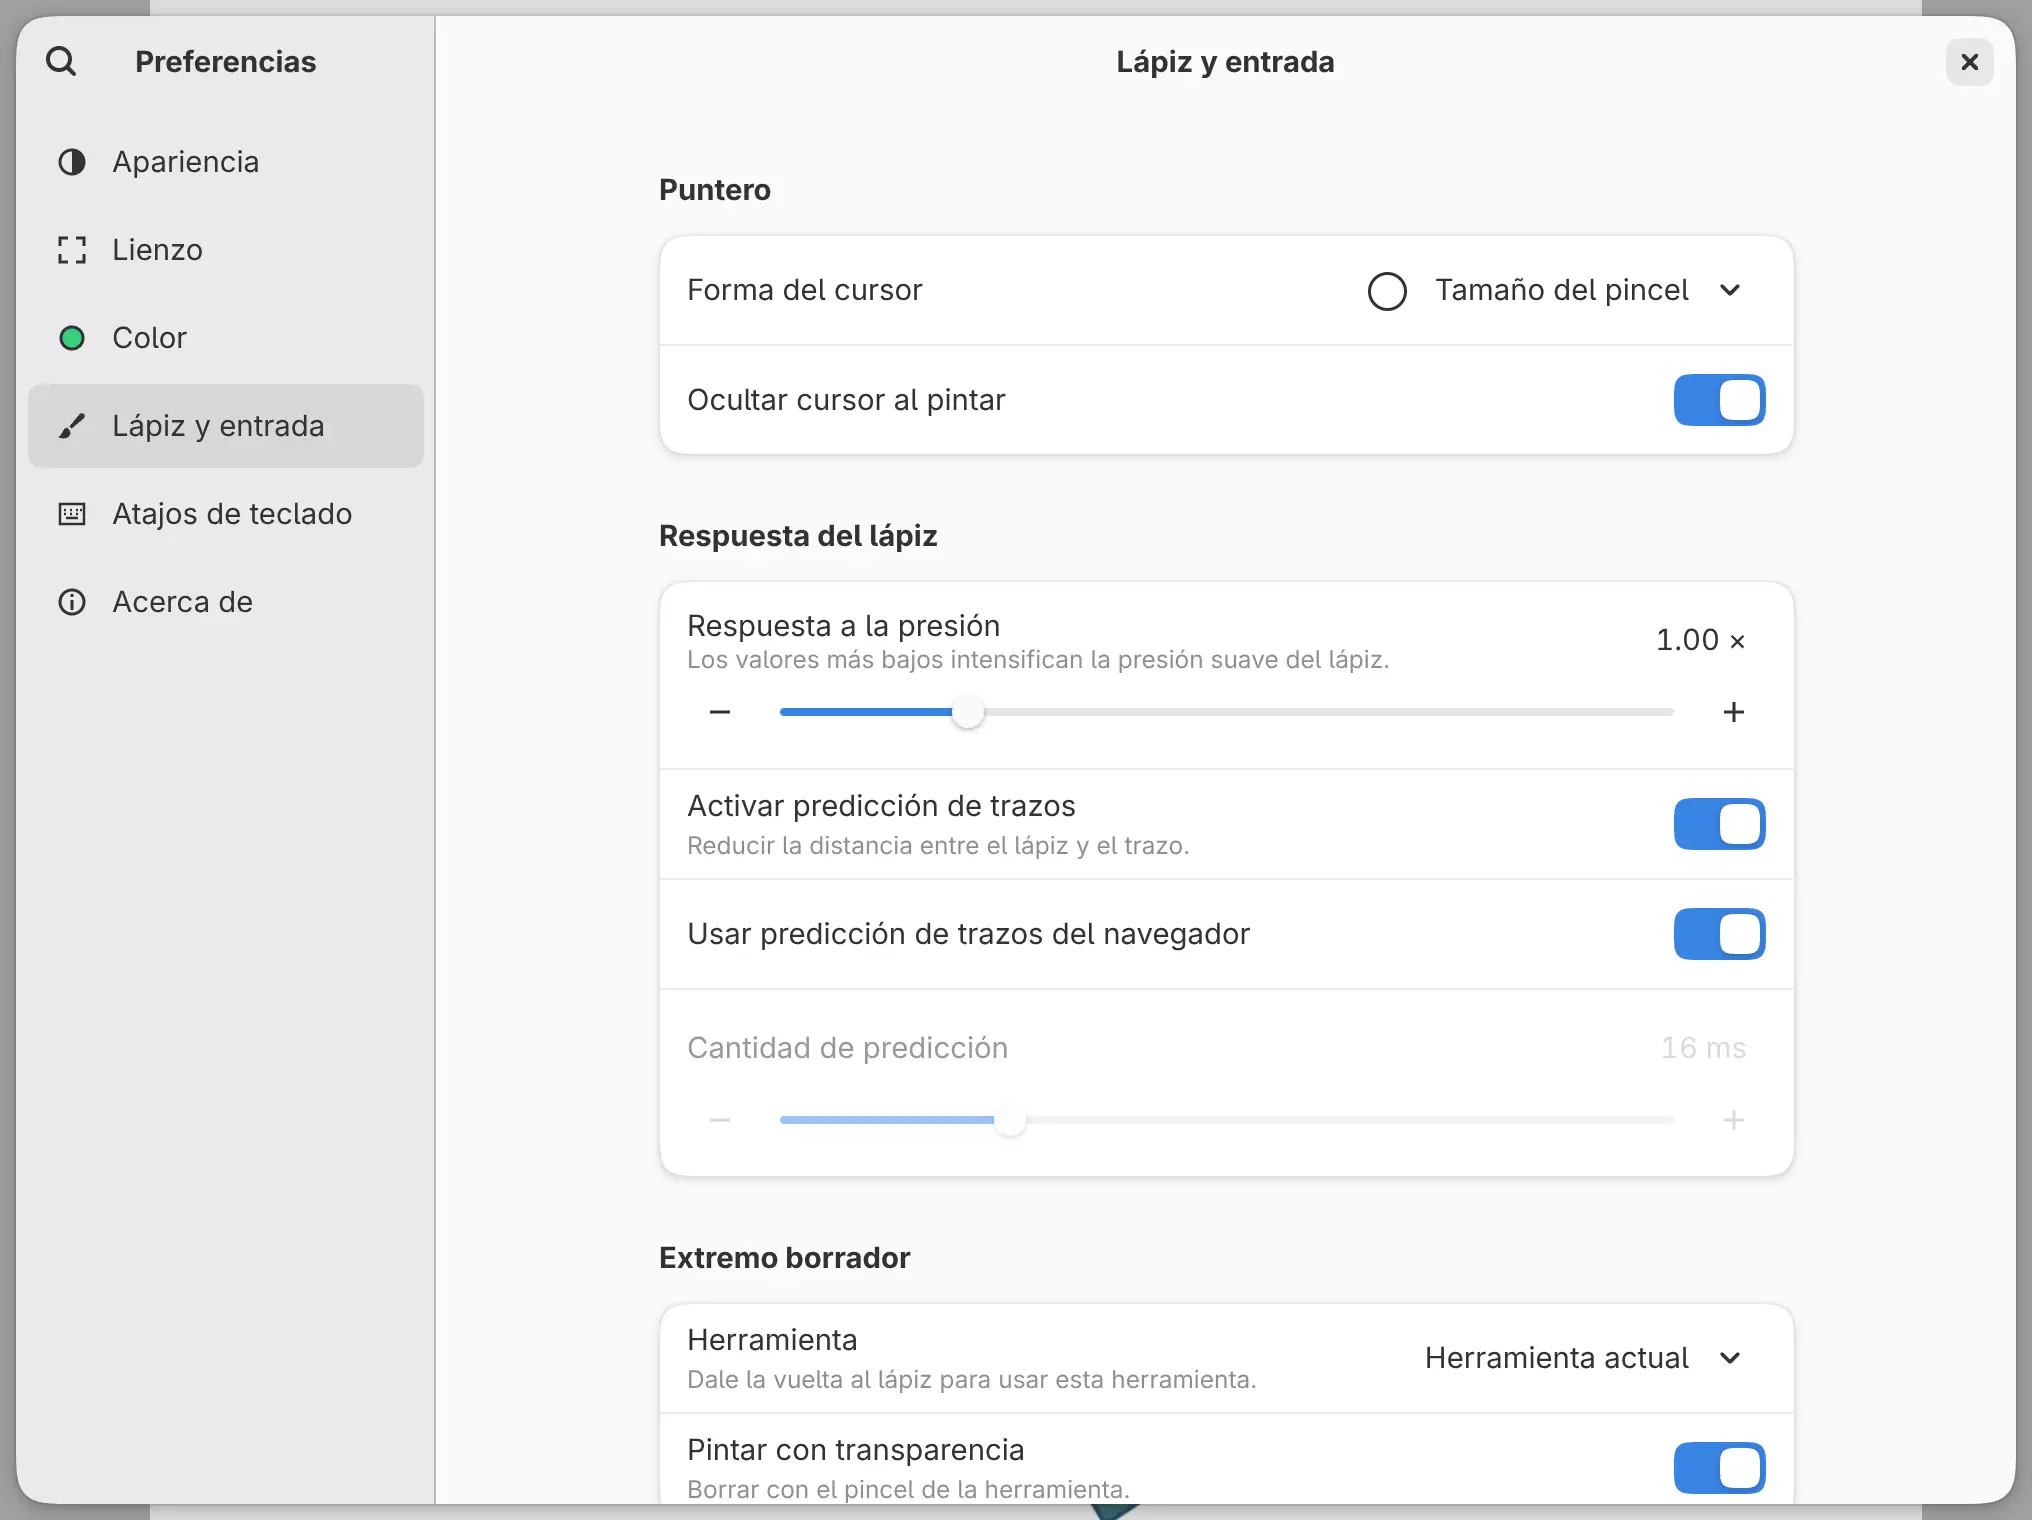
Task: Go to Atajos de teclado section
Action: [x=226, y=514]
